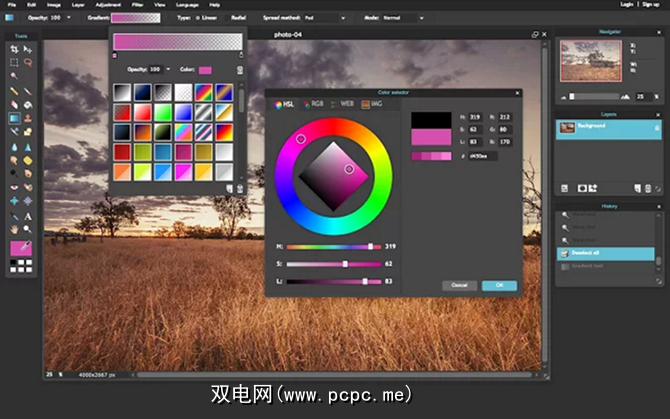Select the Lasso tool
The image size is (670, 419).
point(28,62)
